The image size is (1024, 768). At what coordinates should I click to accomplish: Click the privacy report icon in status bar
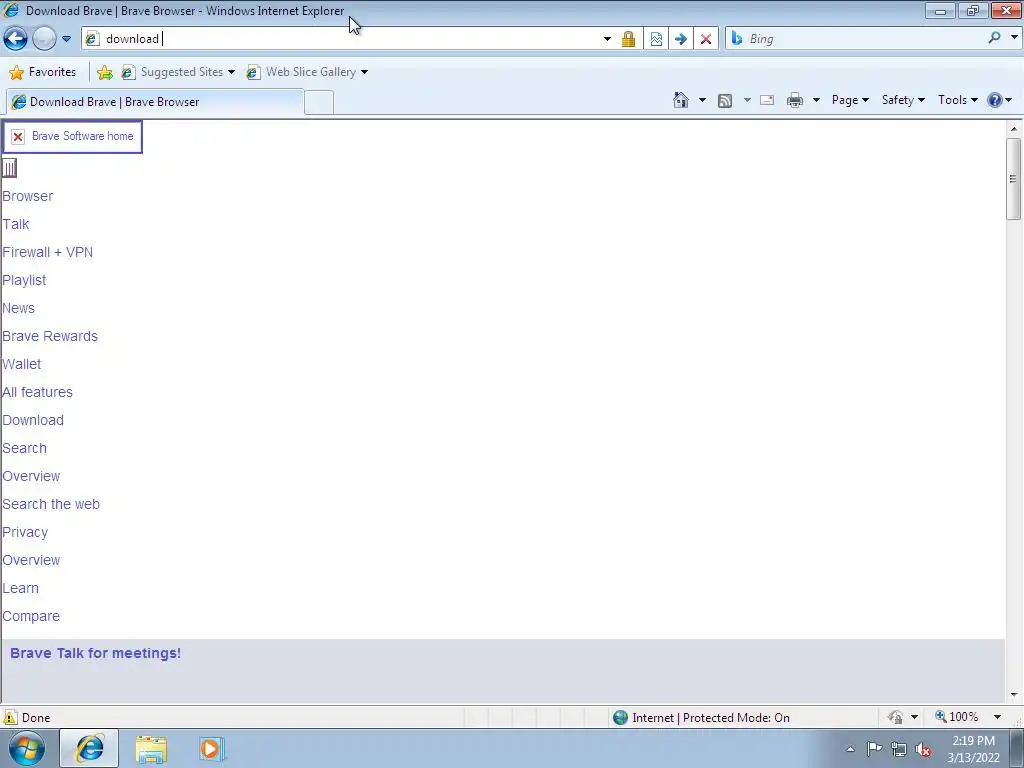click(895, 717)
